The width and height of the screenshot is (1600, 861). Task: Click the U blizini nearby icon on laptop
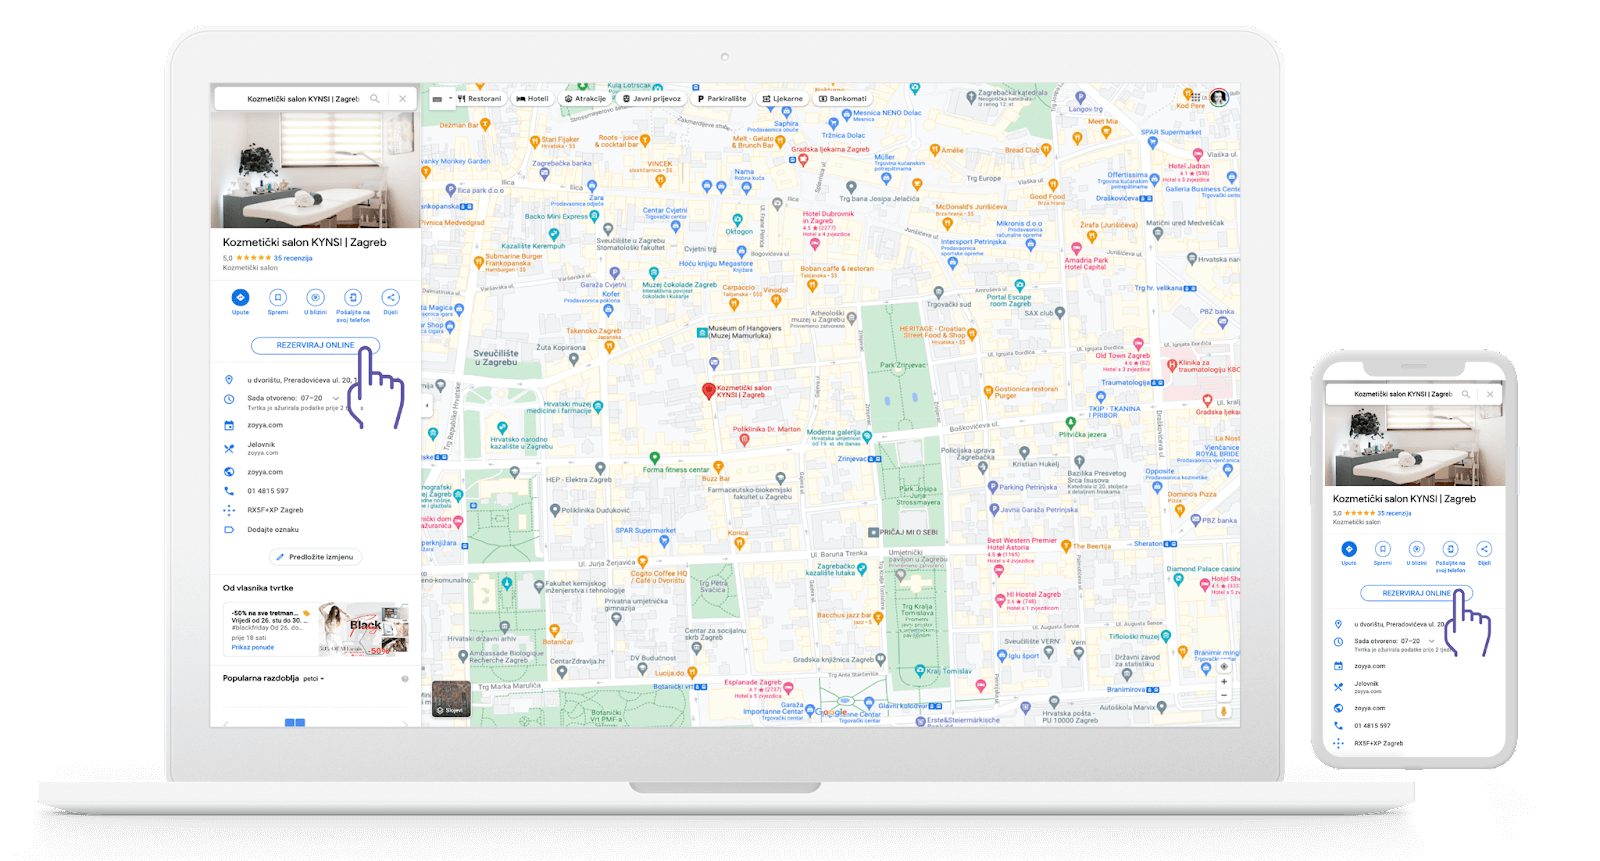pyautogui.click(x=316, y=297)
